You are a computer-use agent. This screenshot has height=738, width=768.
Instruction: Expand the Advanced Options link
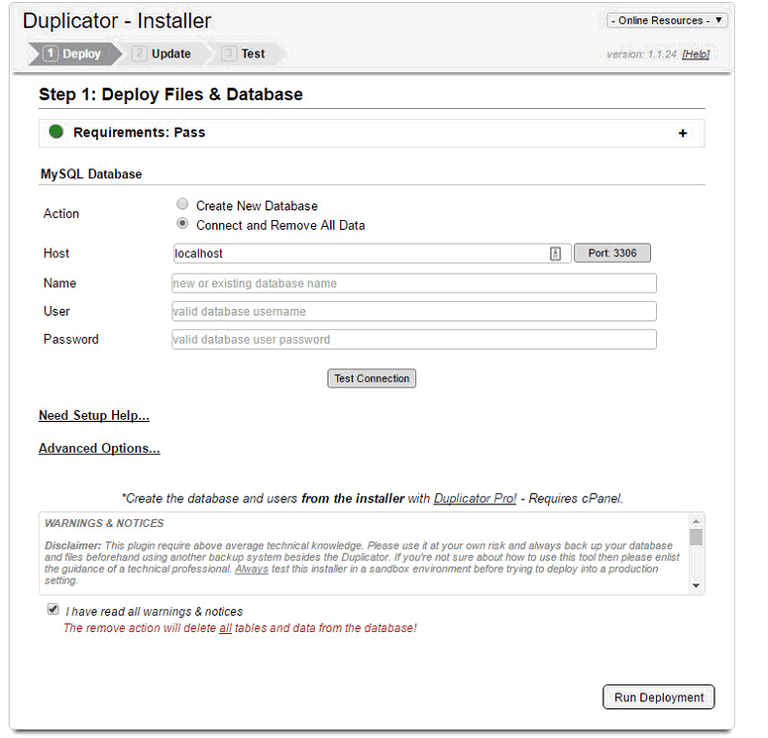click(x=99, y=449)
